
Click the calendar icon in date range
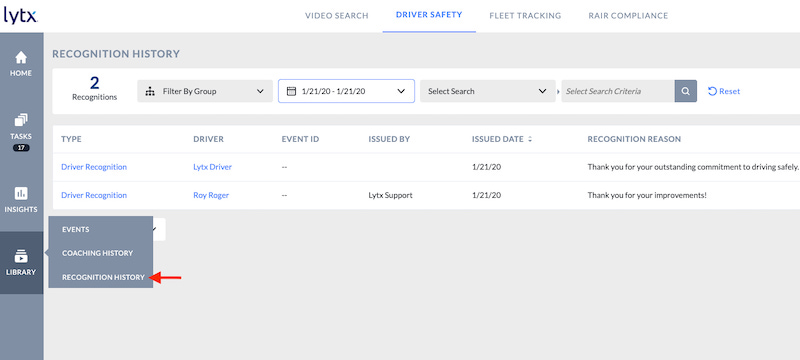point(291,91)
